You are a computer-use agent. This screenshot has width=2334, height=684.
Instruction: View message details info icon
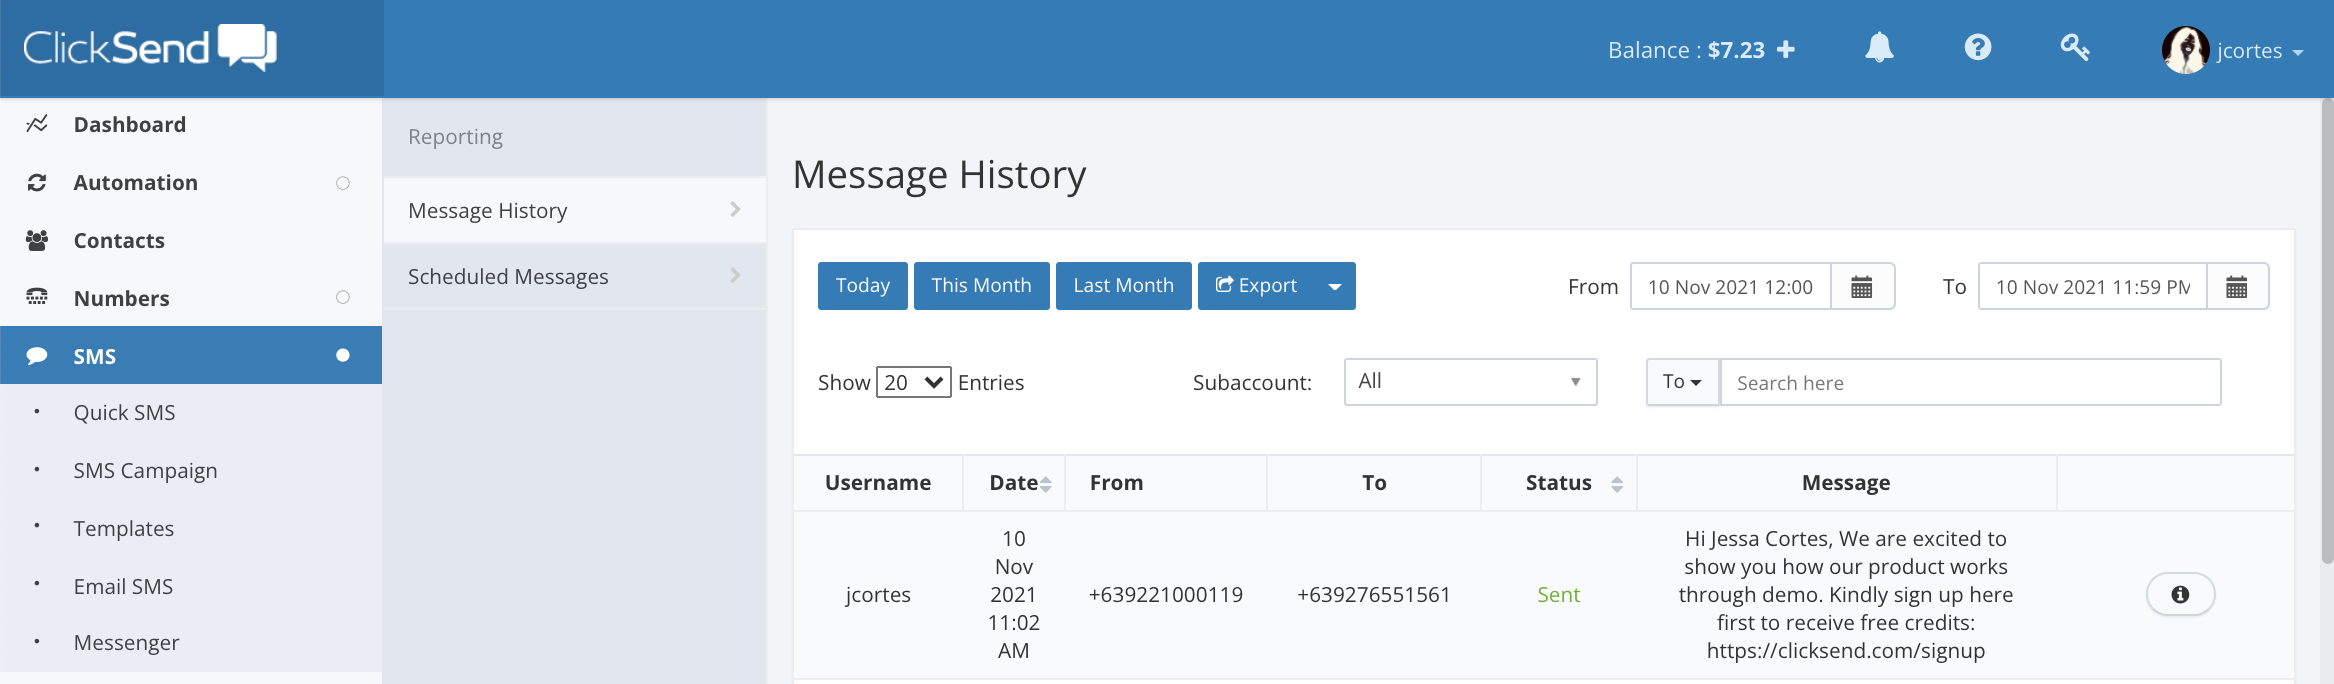(2180, 595)
